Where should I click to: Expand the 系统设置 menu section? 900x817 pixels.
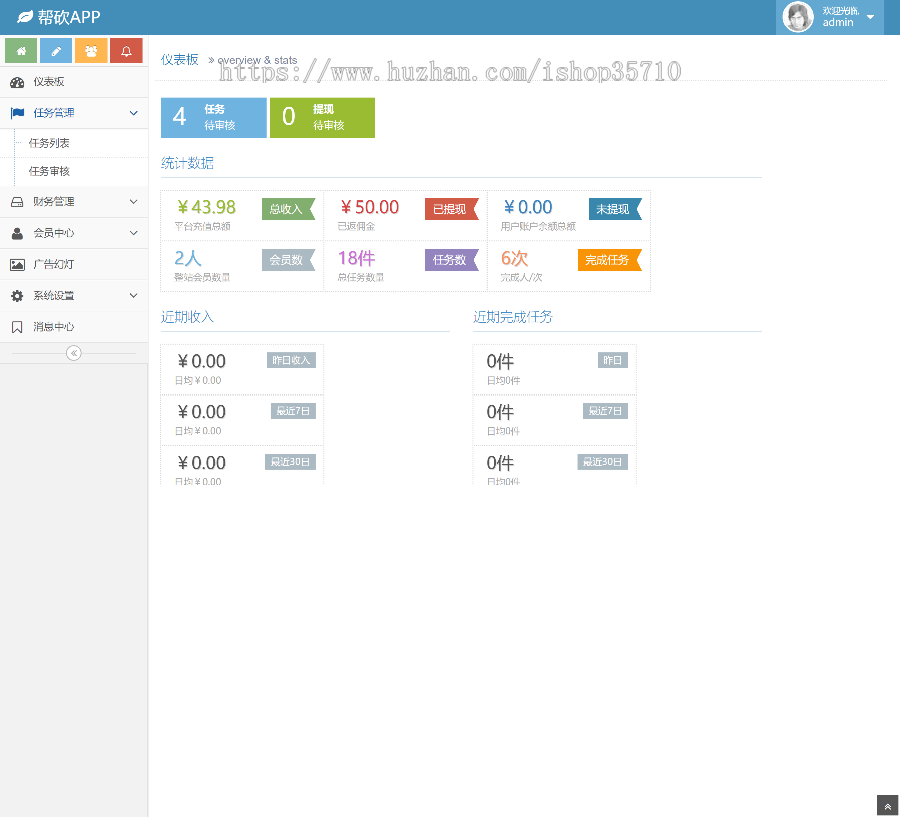pyautogui.click(x=133, y=296)
